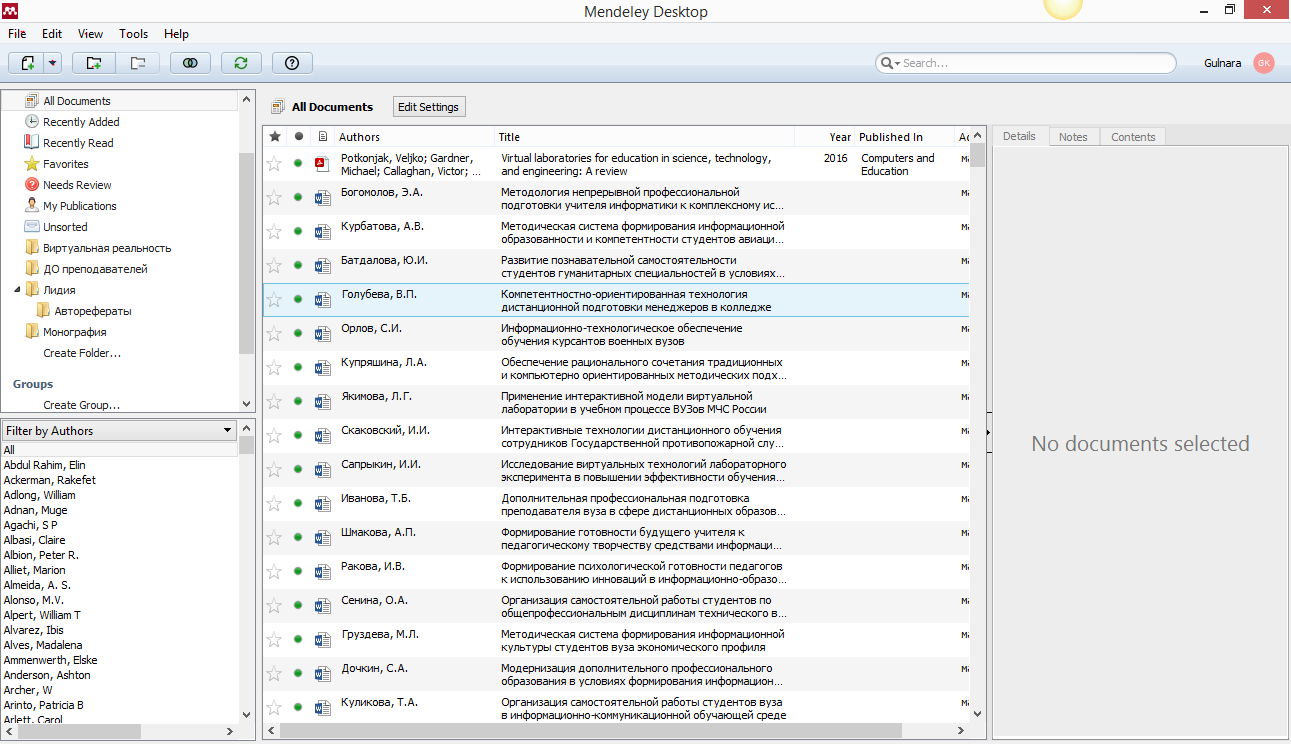Filter by author Adlong, William
Image resolution: width=1291 pixels, height=744 pixels.
39,495
